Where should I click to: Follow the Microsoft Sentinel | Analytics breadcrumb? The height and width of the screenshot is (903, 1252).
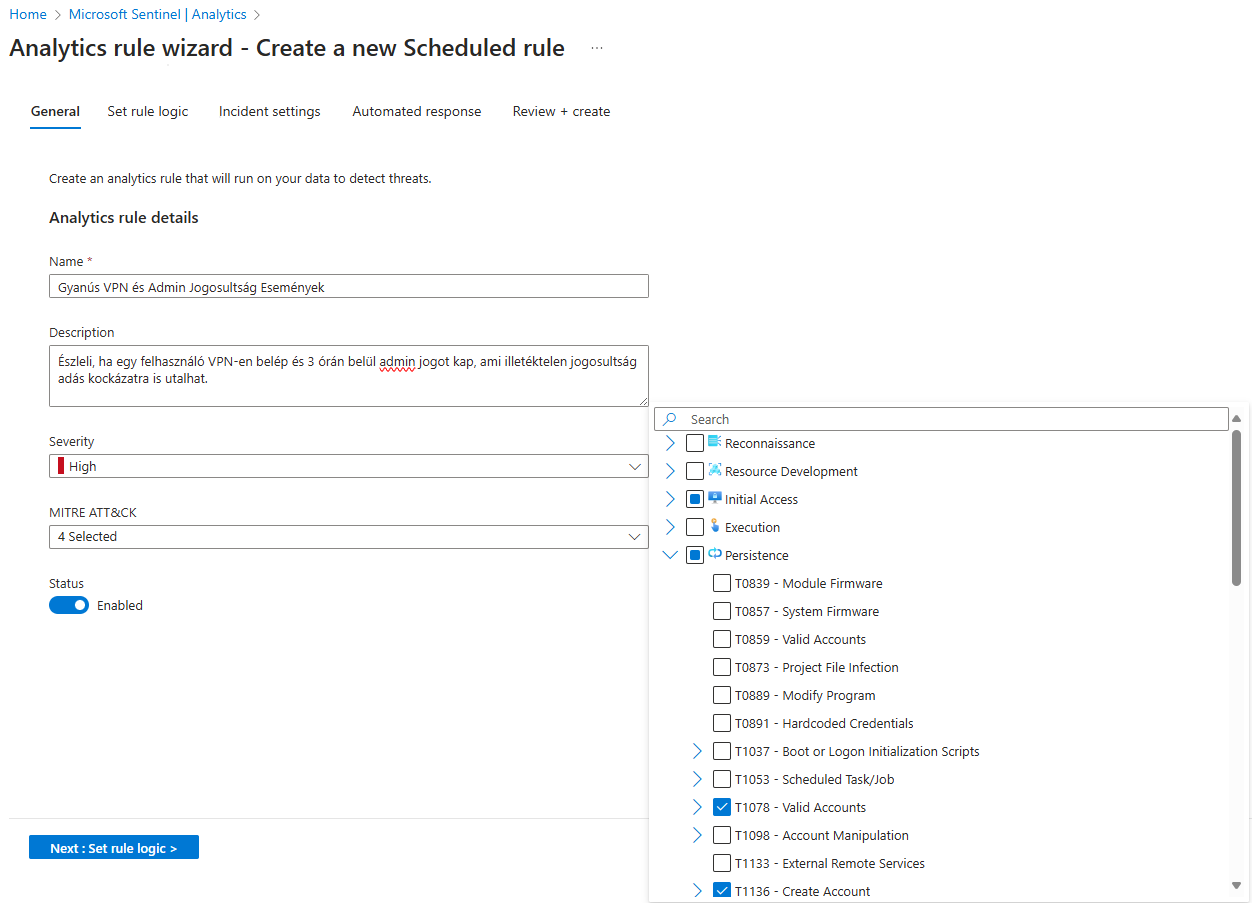[158, 15]
